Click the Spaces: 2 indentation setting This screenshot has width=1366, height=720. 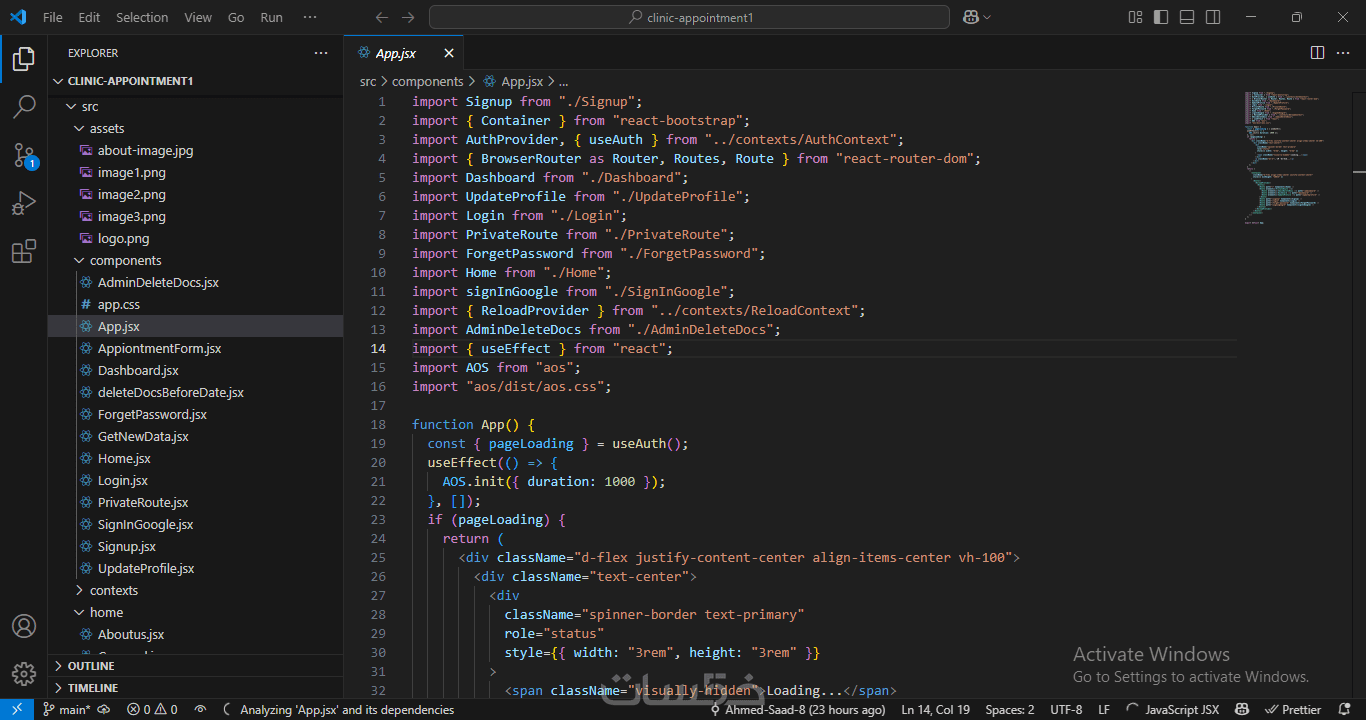[x=1010, y=709]
